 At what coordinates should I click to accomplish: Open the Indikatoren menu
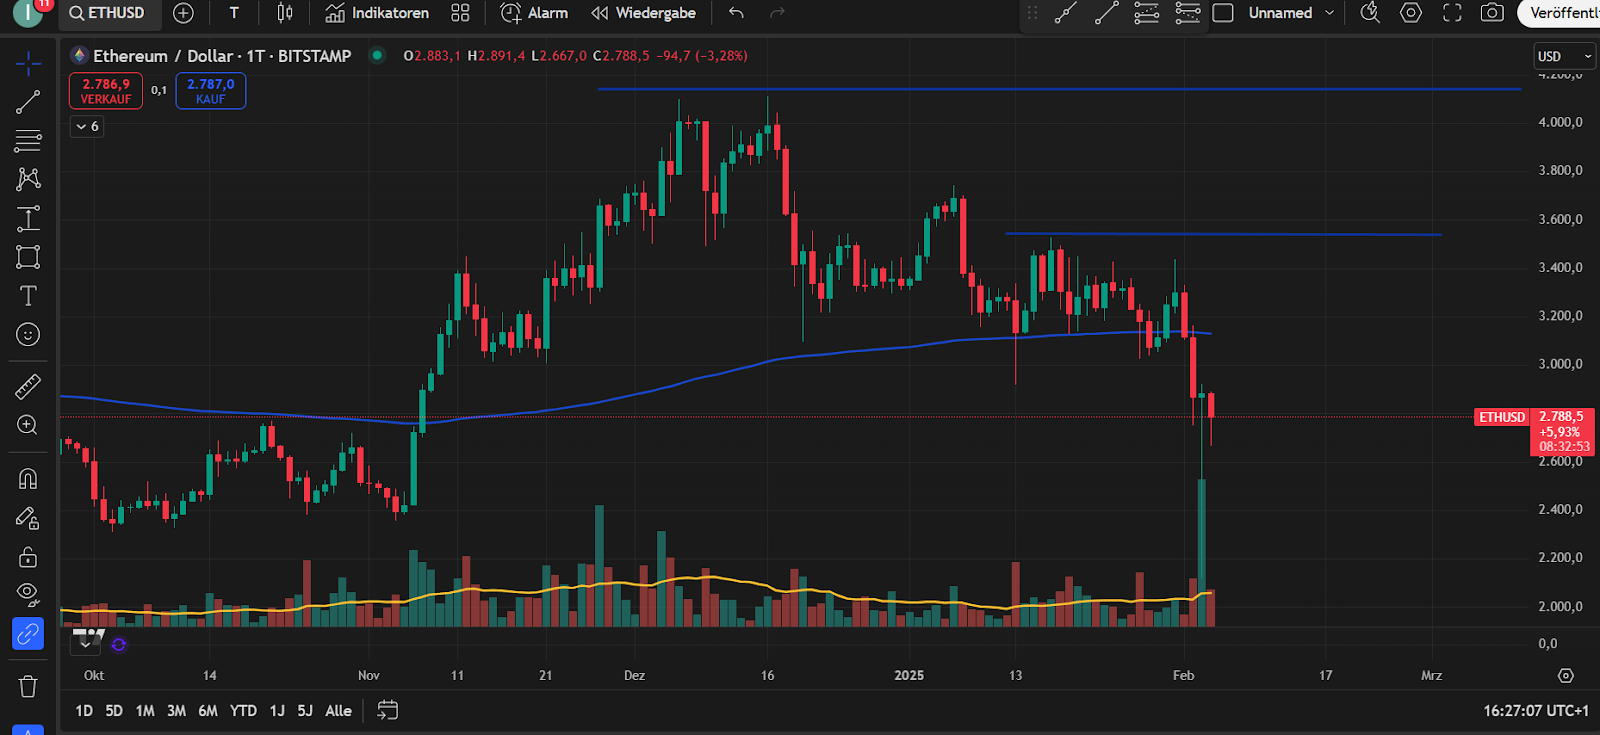point(378,13)
